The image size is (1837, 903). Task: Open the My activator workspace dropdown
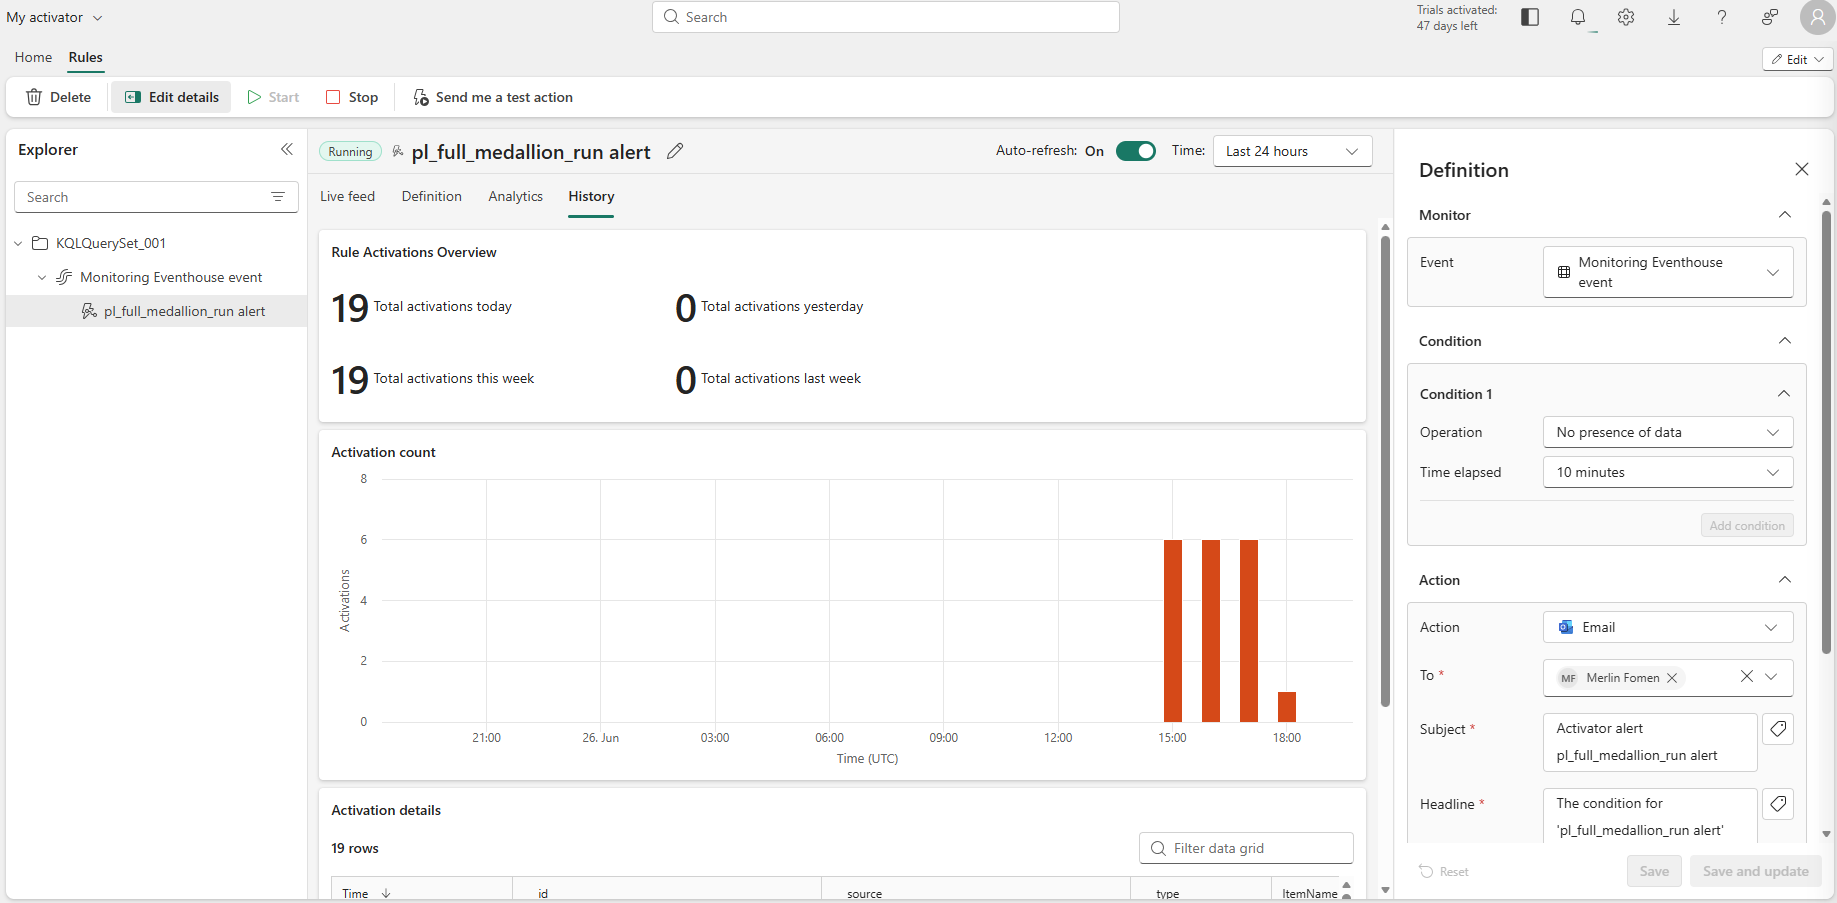coord(54,18)
